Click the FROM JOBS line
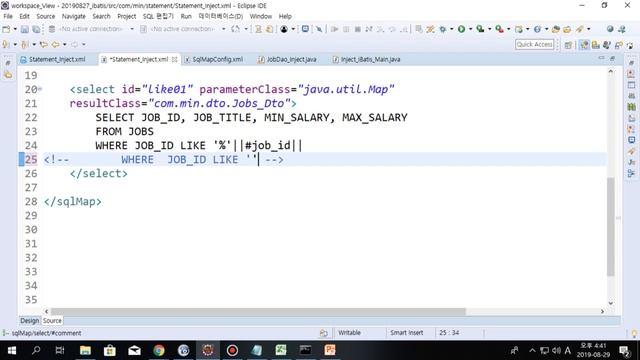This screenshot has width=640, height=360. (x=124, y=131)
